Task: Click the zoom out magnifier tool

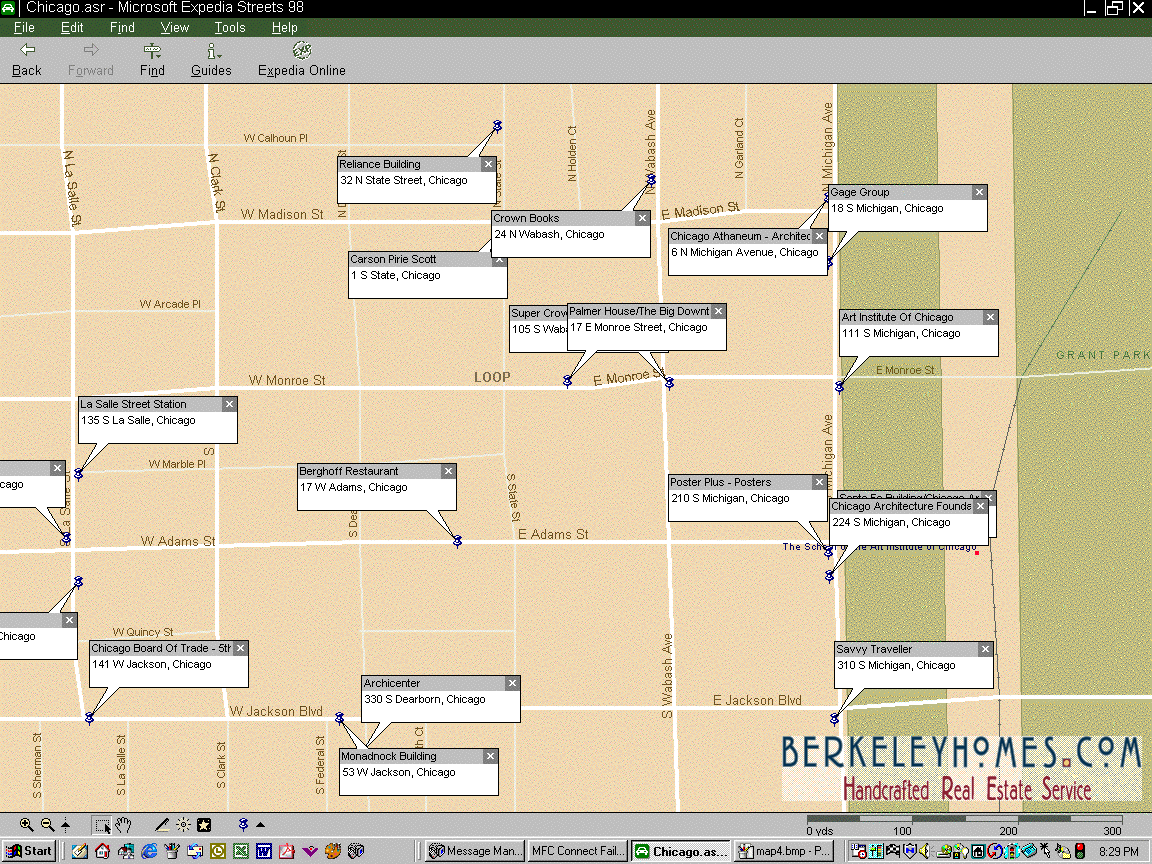Action: click(x=47, y=825)
